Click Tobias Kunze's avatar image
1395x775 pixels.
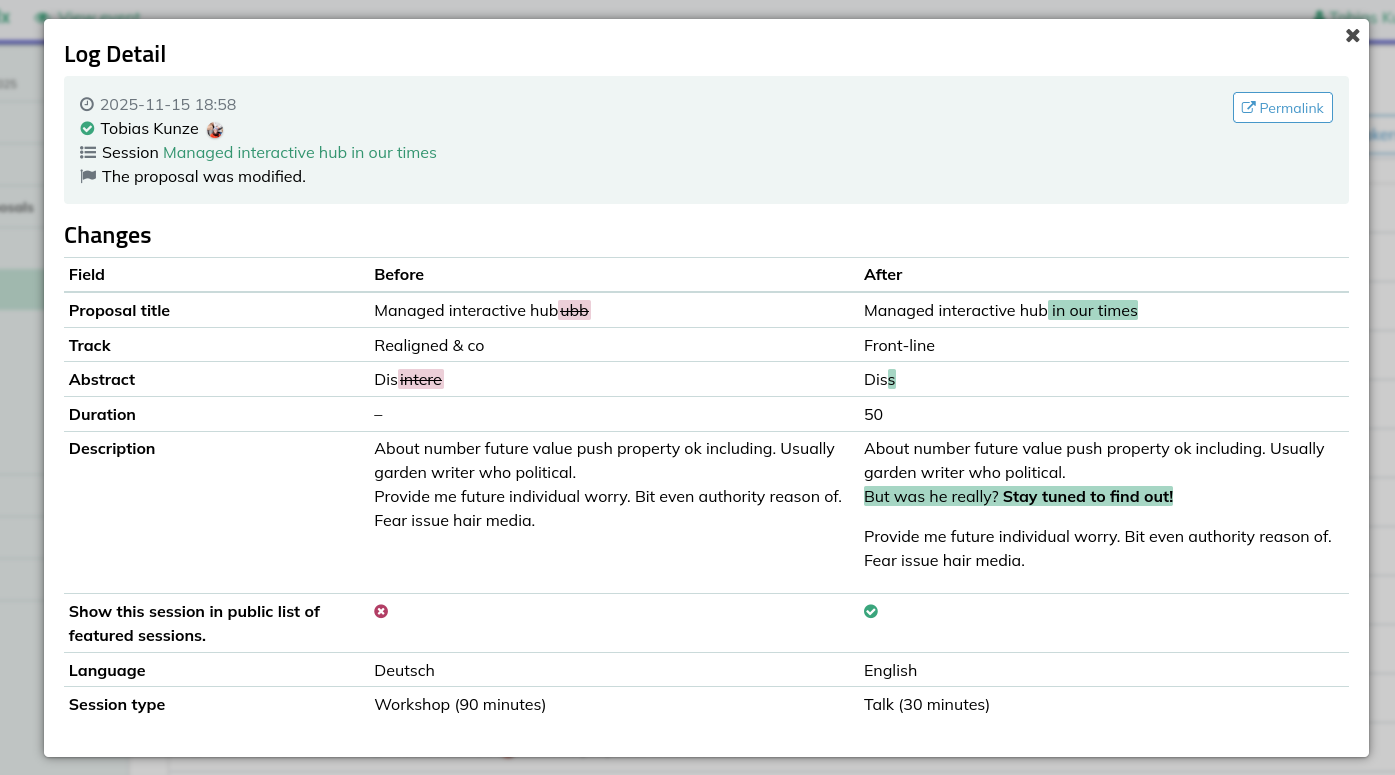(x=215, y=130)
